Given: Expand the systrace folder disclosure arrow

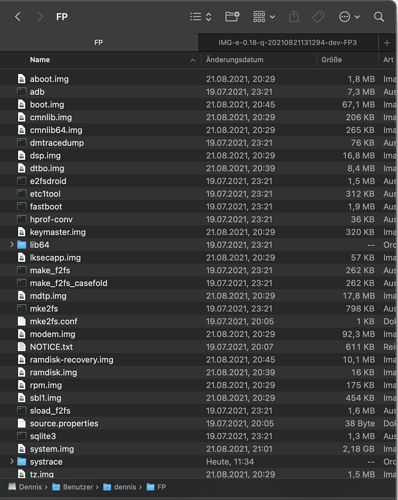Looking at the screenshot, I should tap(12, 462).
